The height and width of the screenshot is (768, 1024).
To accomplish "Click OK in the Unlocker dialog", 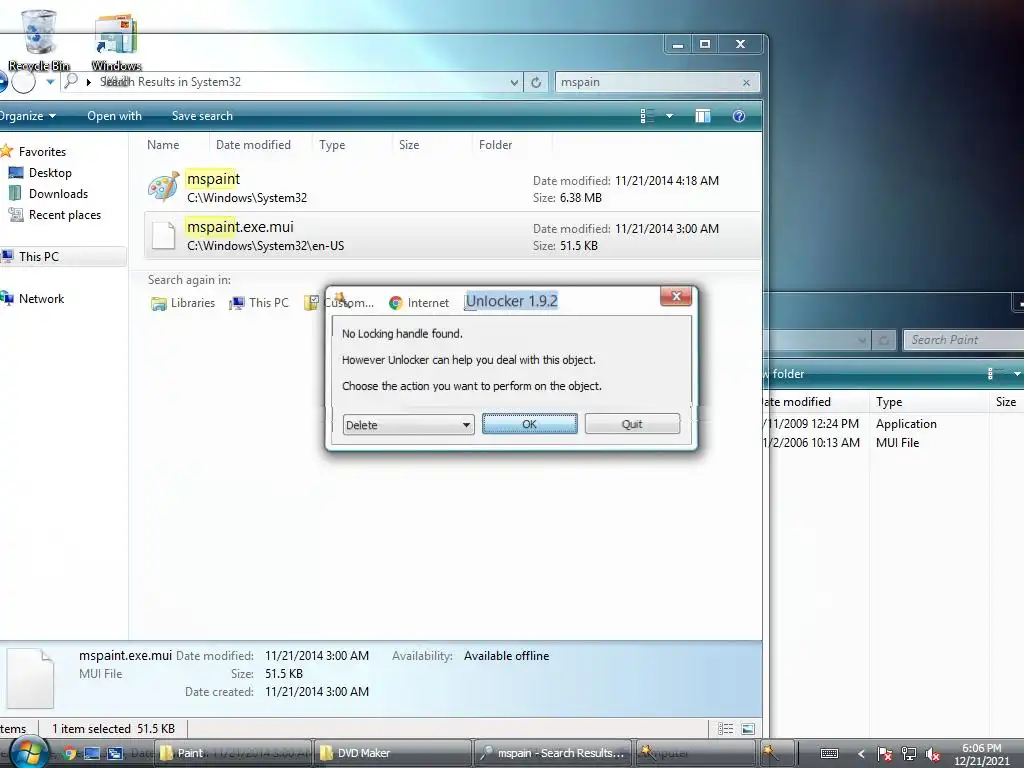I will (530, 424).
